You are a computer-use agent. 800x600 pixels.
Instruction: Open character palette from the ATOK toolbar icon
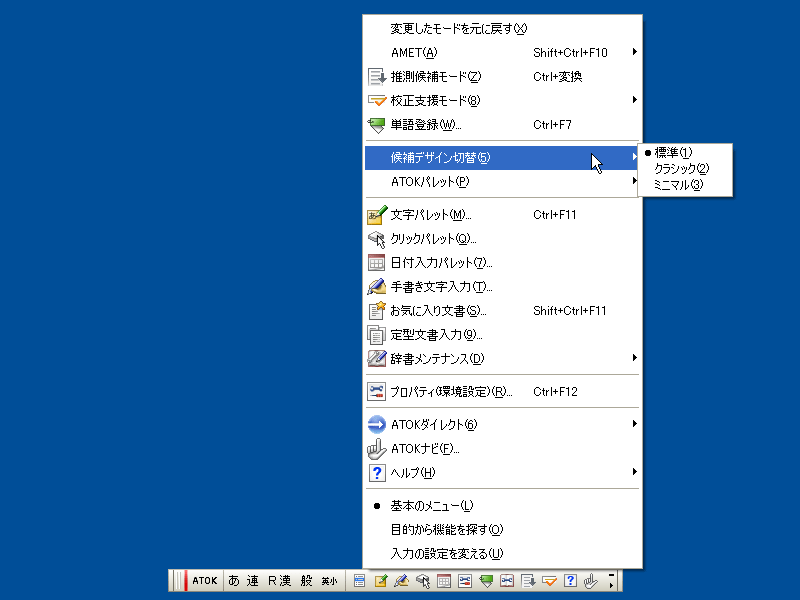click(381, 581)
